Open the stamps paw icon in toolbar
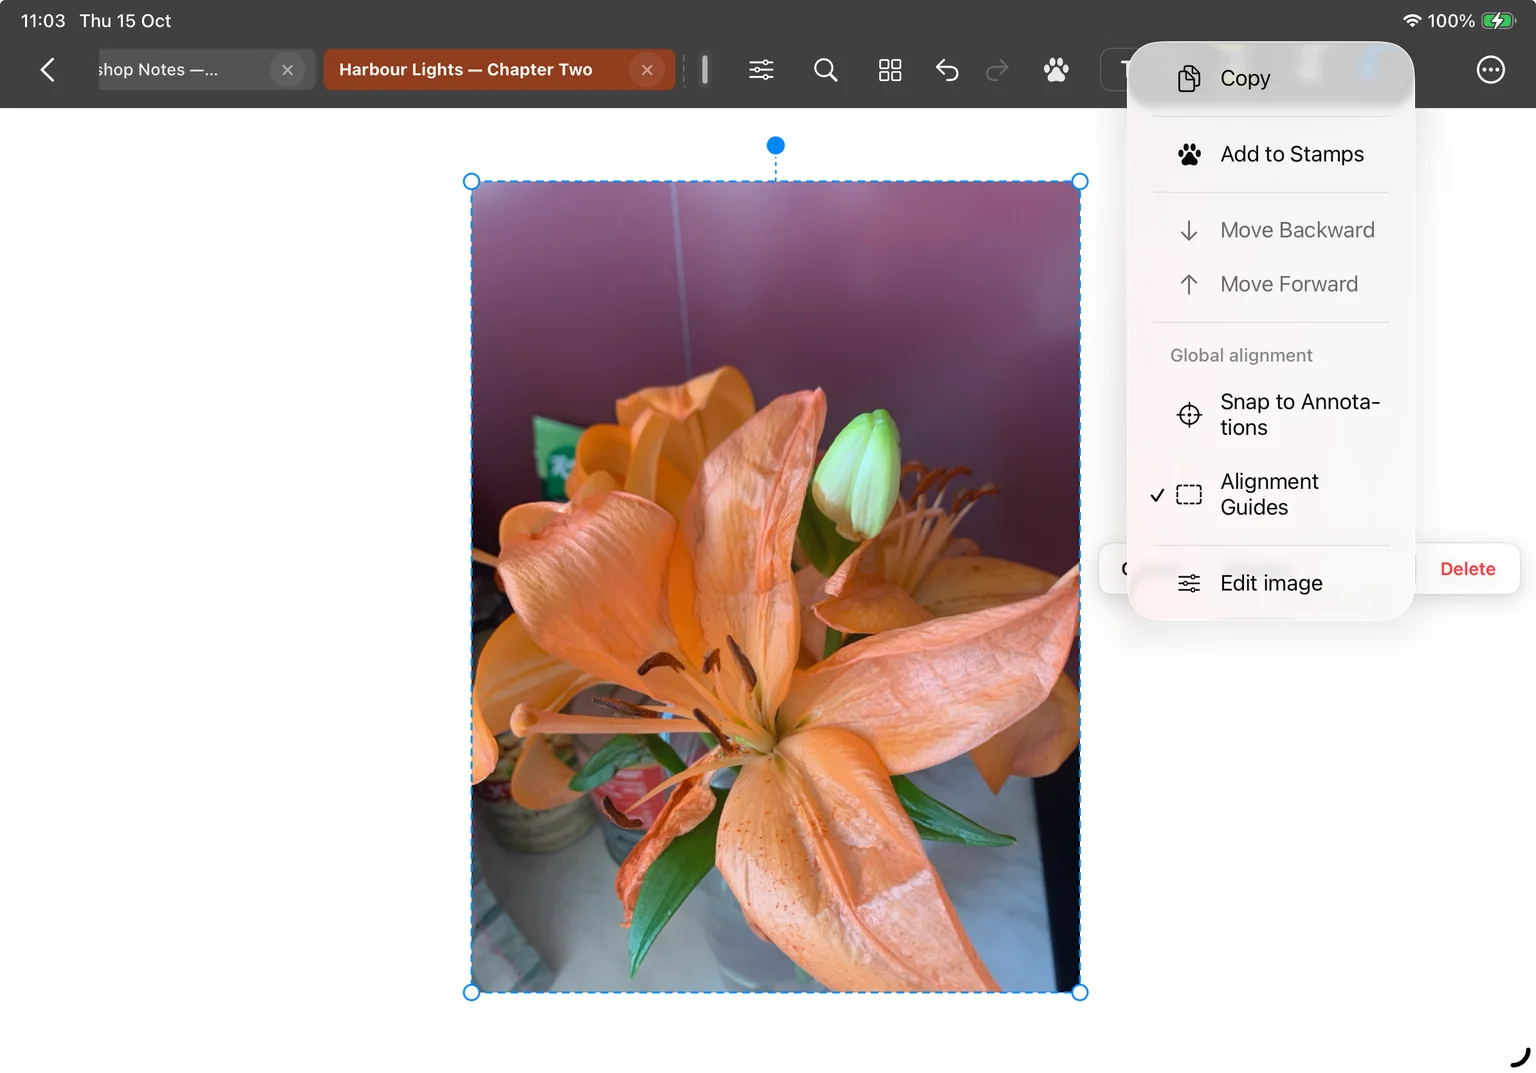This screenshot has height=1073, width=1536. point(1056,70)
